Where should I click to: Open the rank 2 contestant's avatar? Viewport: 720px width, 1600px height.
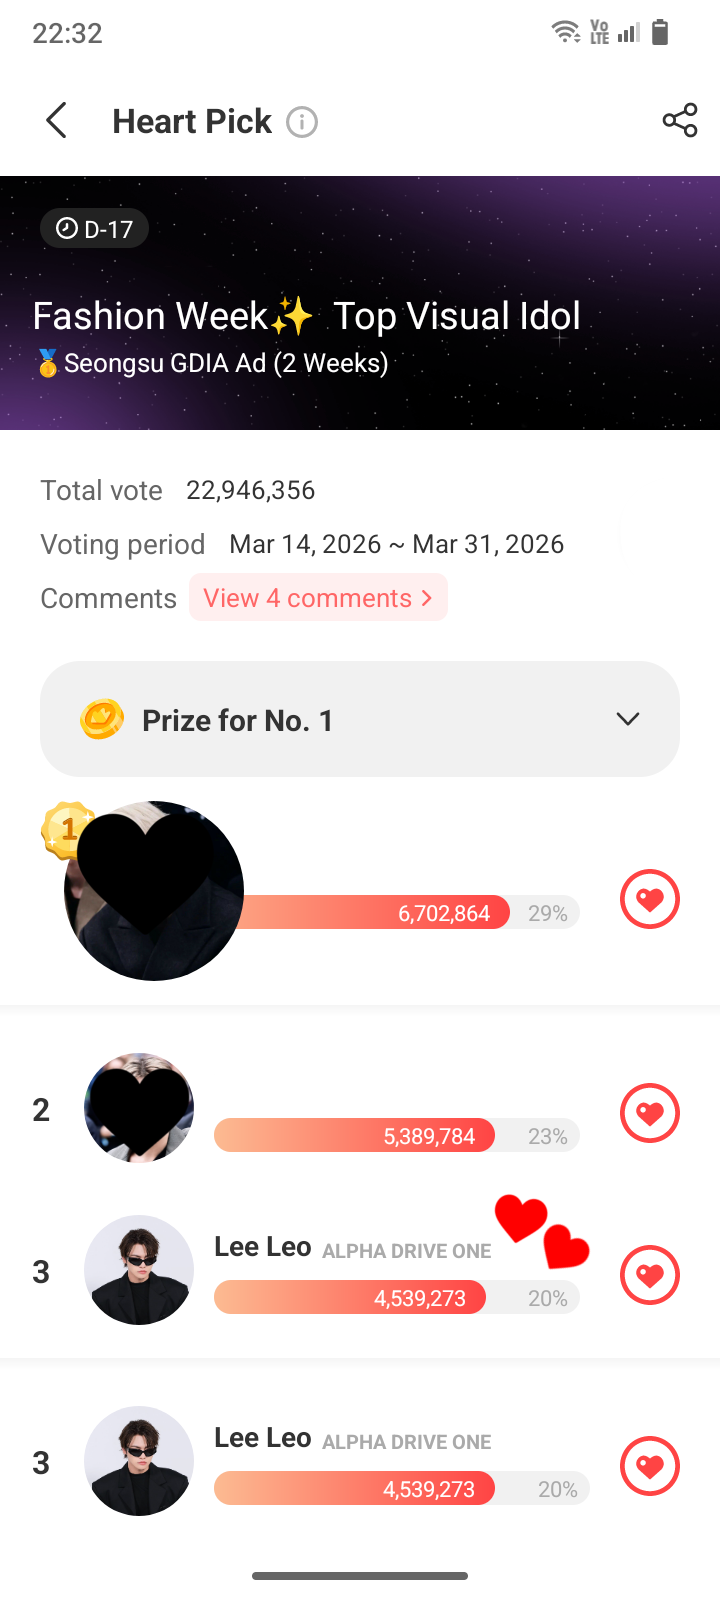tap(139, 1108)
